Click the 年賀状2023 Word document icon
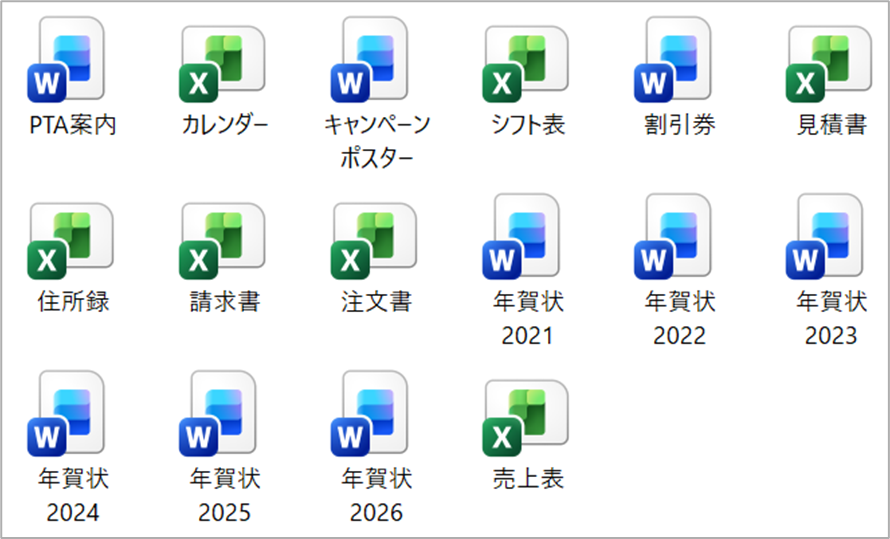This screenshot has height=539, width=890. coord(831,240)
